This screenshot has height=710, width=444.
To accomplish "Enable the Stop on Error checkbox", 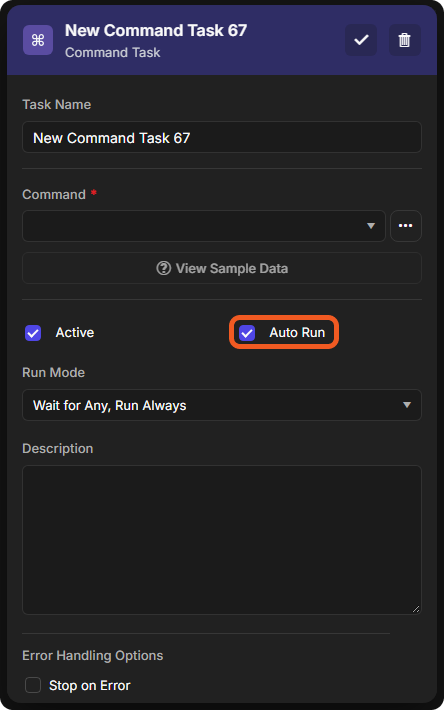I will point(33,685).
